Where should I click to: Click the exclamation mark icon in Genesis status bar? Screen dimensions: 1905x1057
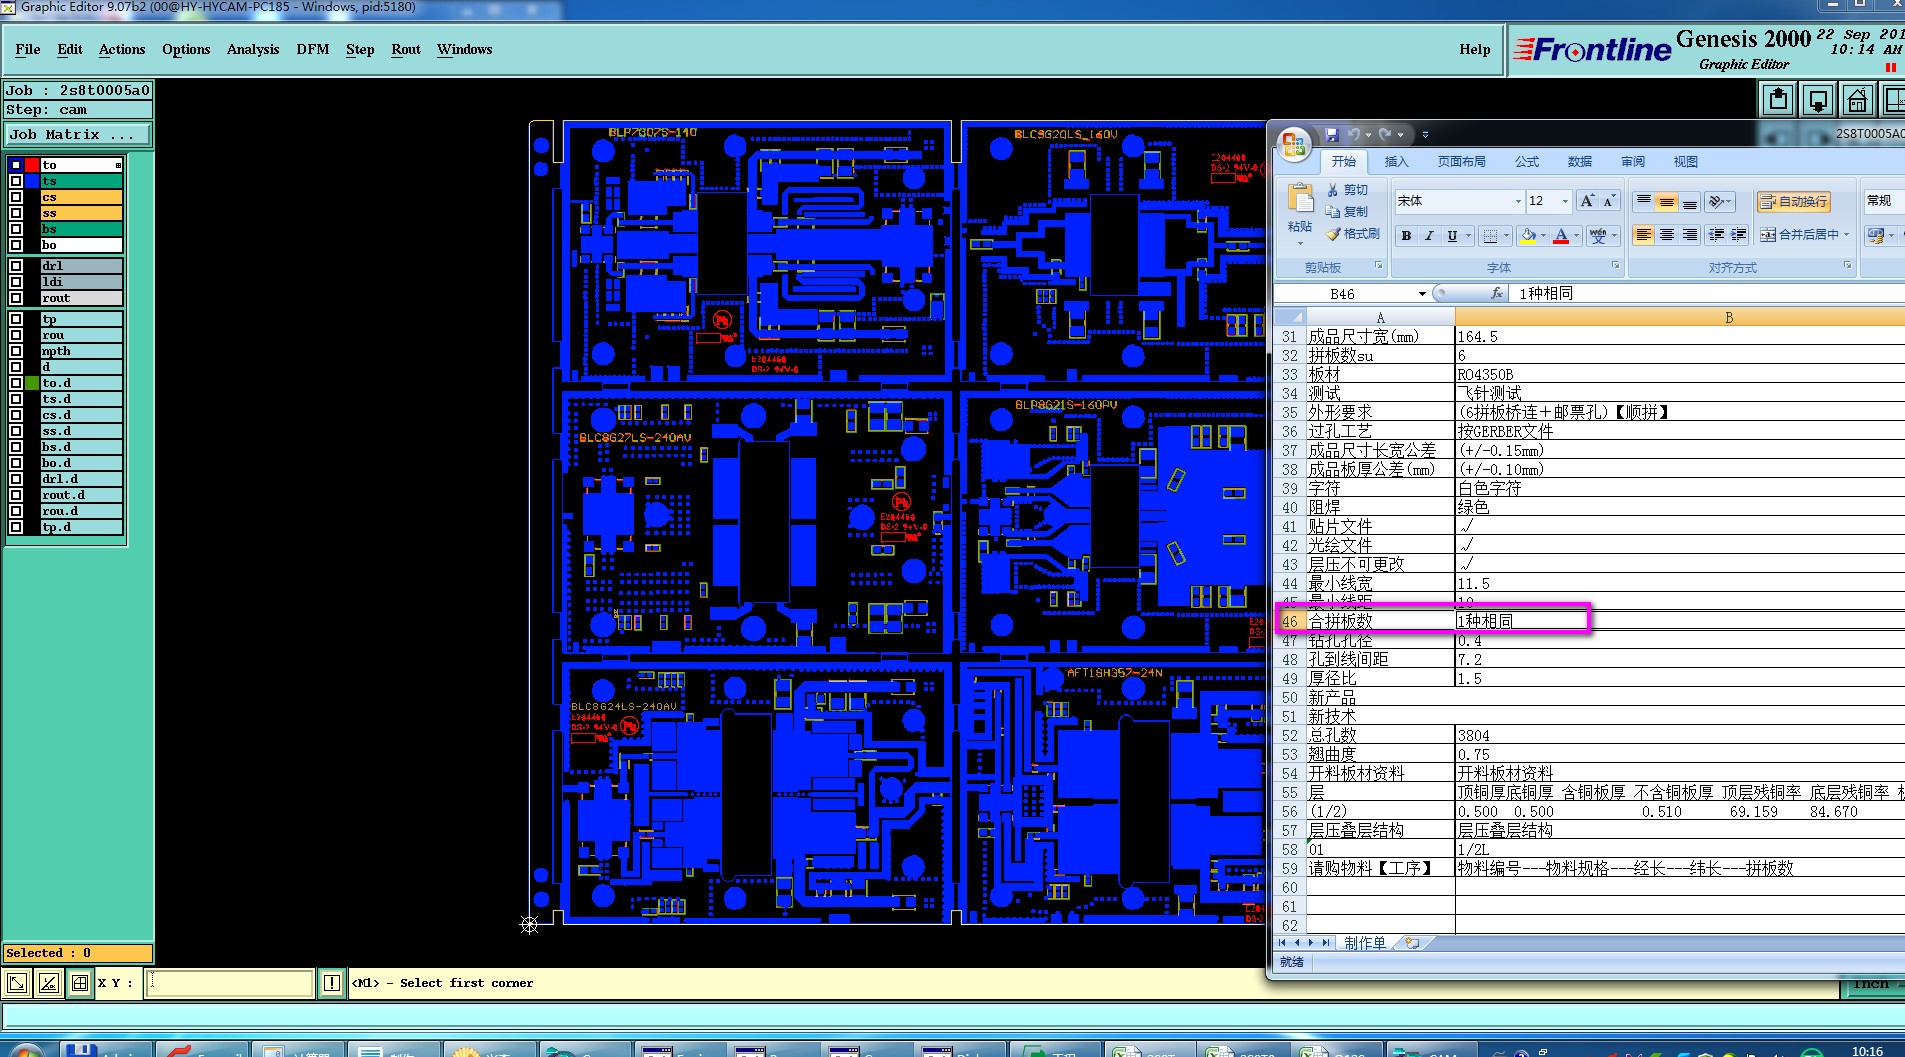click(332, 983)
